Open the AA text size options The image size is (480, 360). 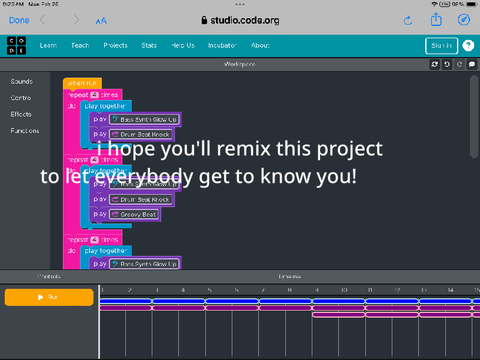(101, 21)
